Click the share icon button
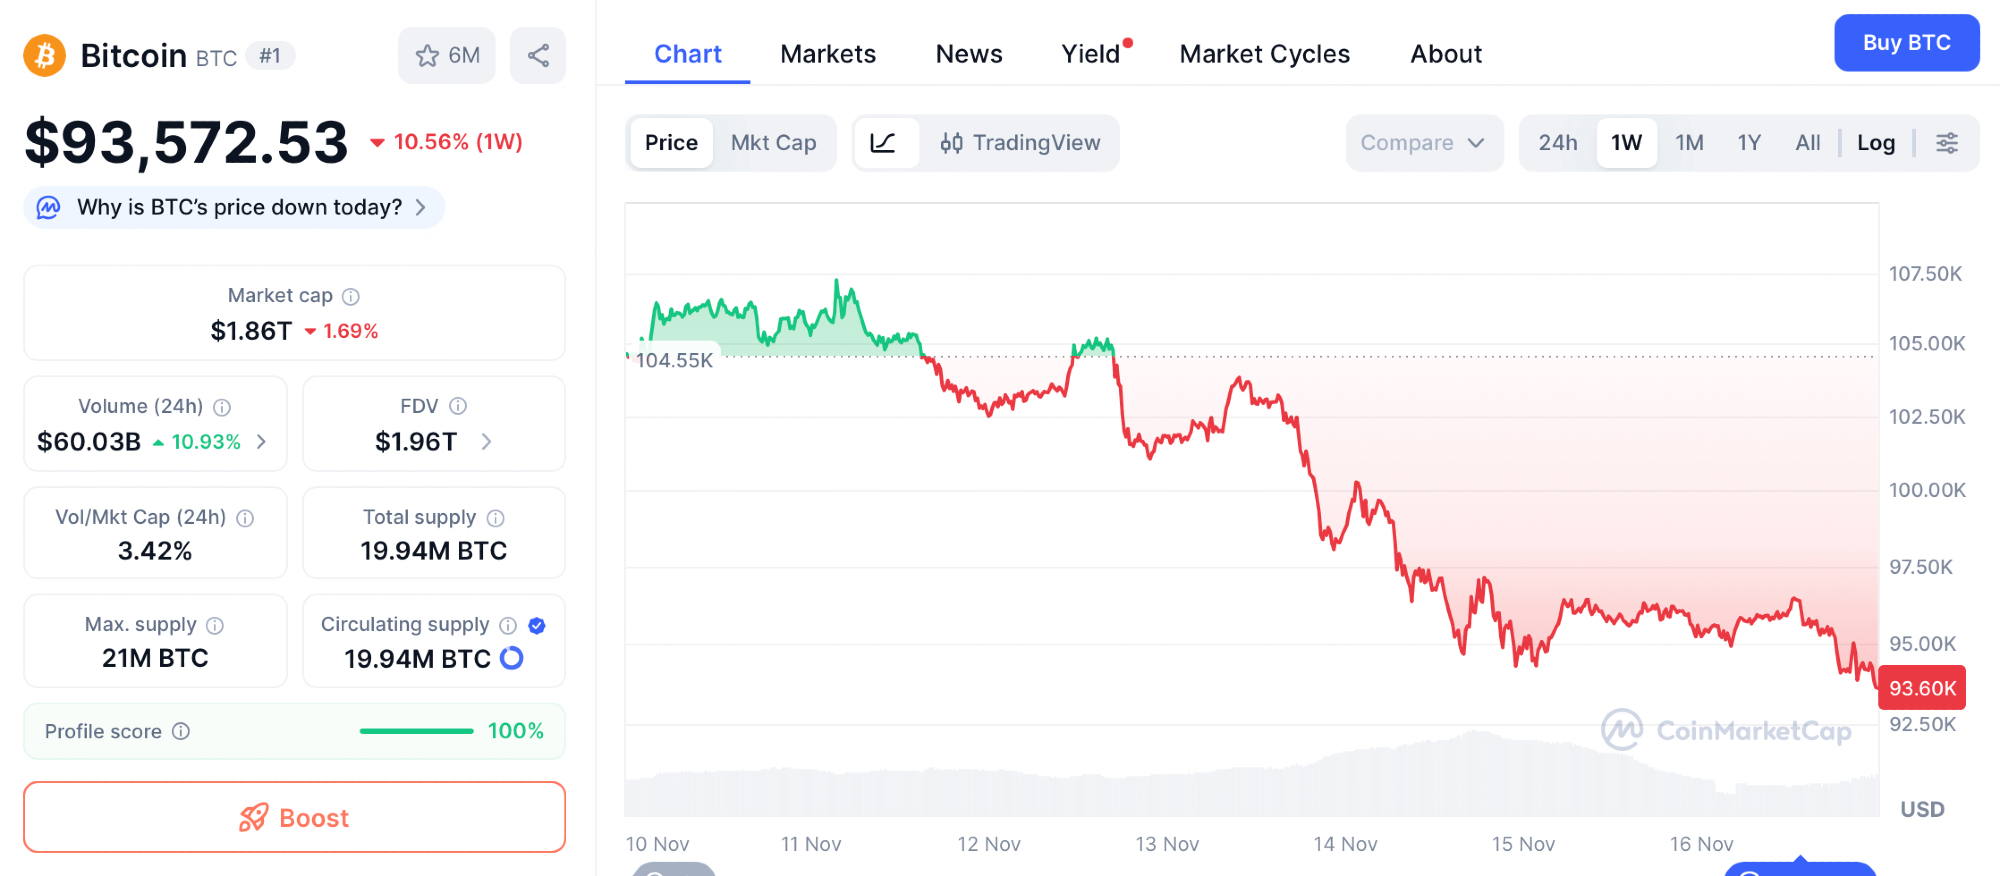 (x=538, y=56)
